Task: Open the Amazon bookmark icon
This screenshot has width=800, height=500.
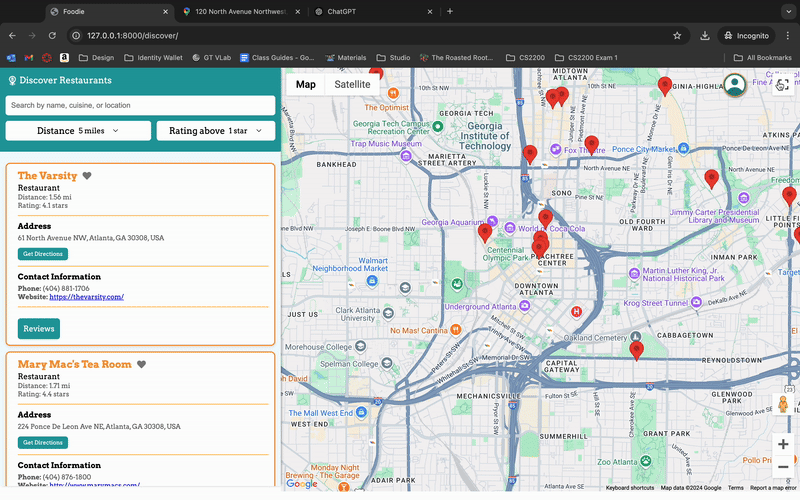Action: pos(64,58)
